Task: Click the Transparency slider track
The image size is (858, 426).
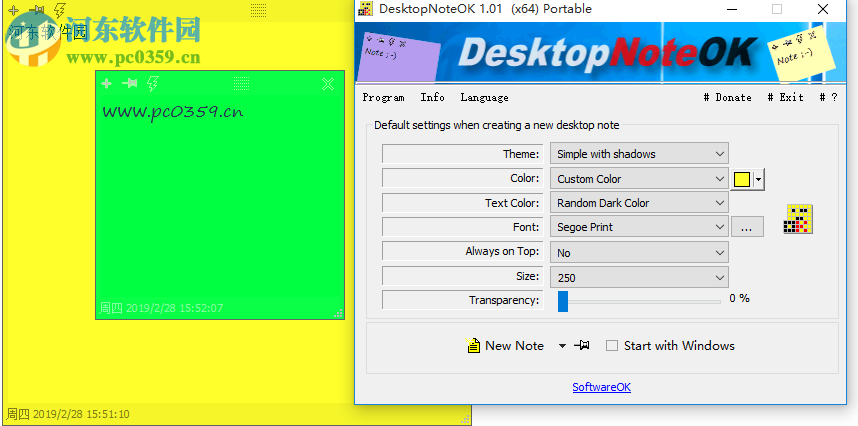Action: 639,301
